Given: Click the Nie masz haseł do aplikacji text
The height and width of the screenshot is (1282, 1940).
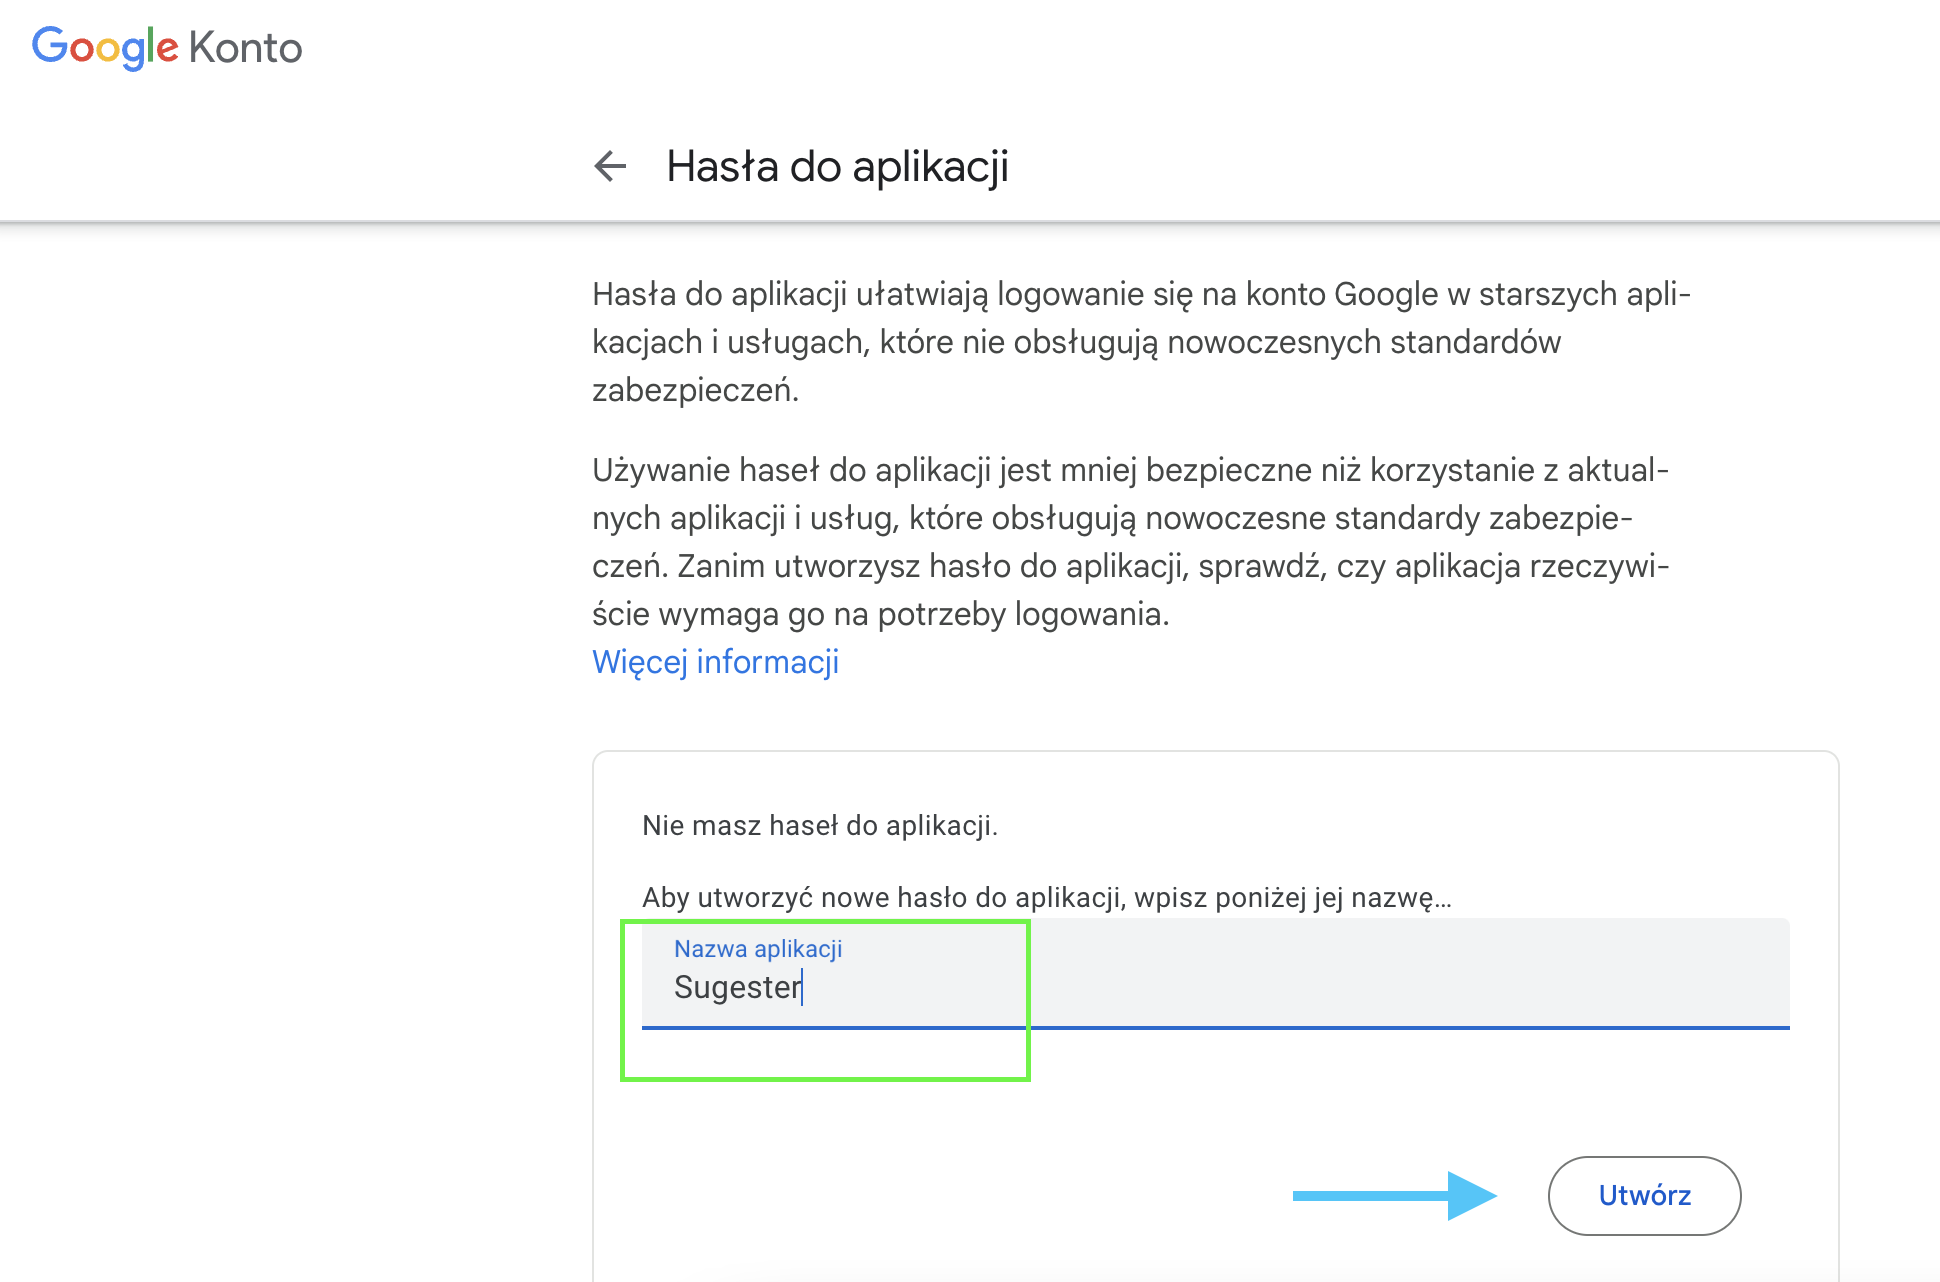Looking at the screenshot, I should pos(822,826).
